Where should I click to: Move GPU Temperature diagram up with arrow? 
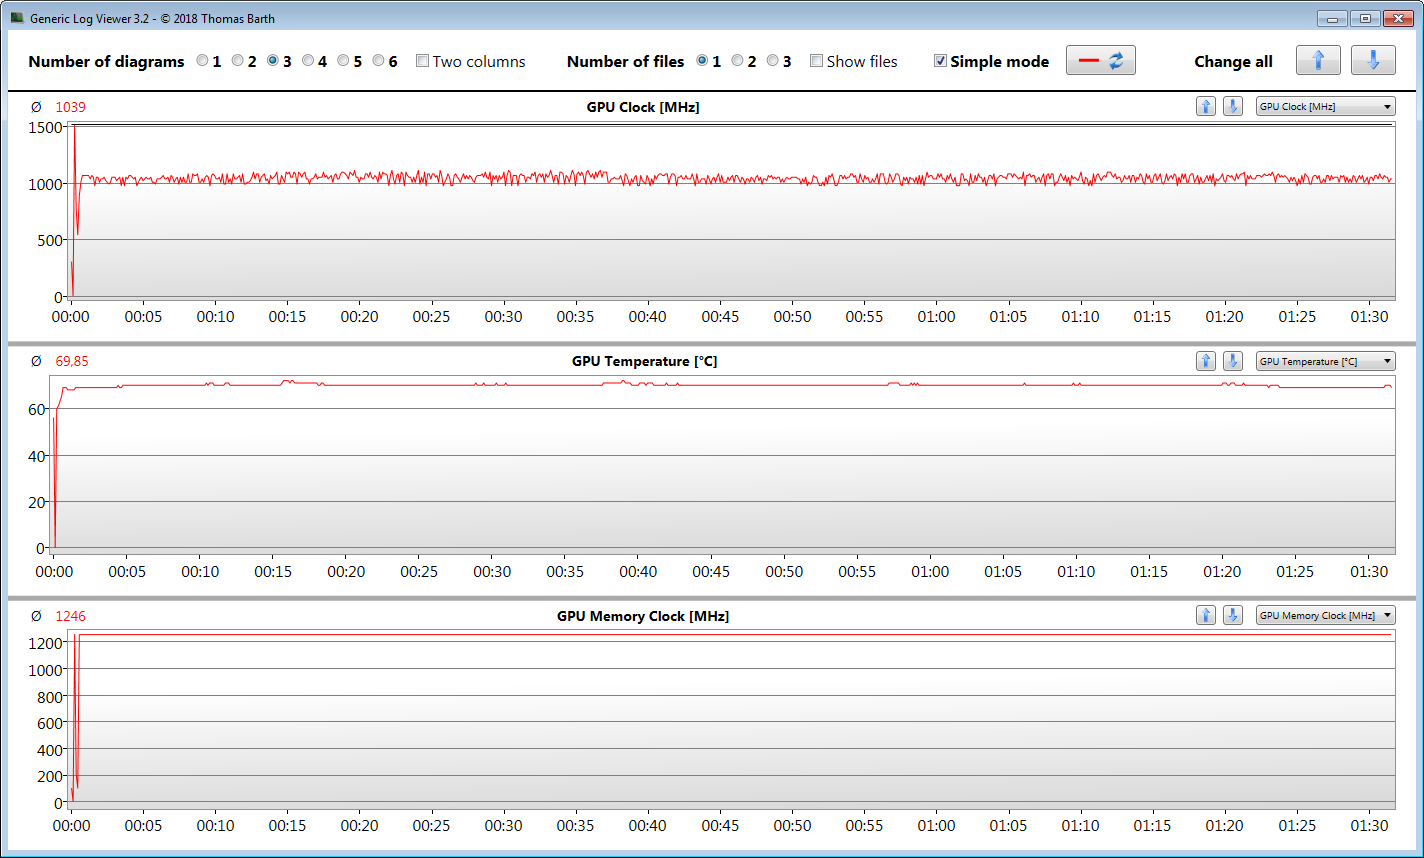click(1206, 361)
